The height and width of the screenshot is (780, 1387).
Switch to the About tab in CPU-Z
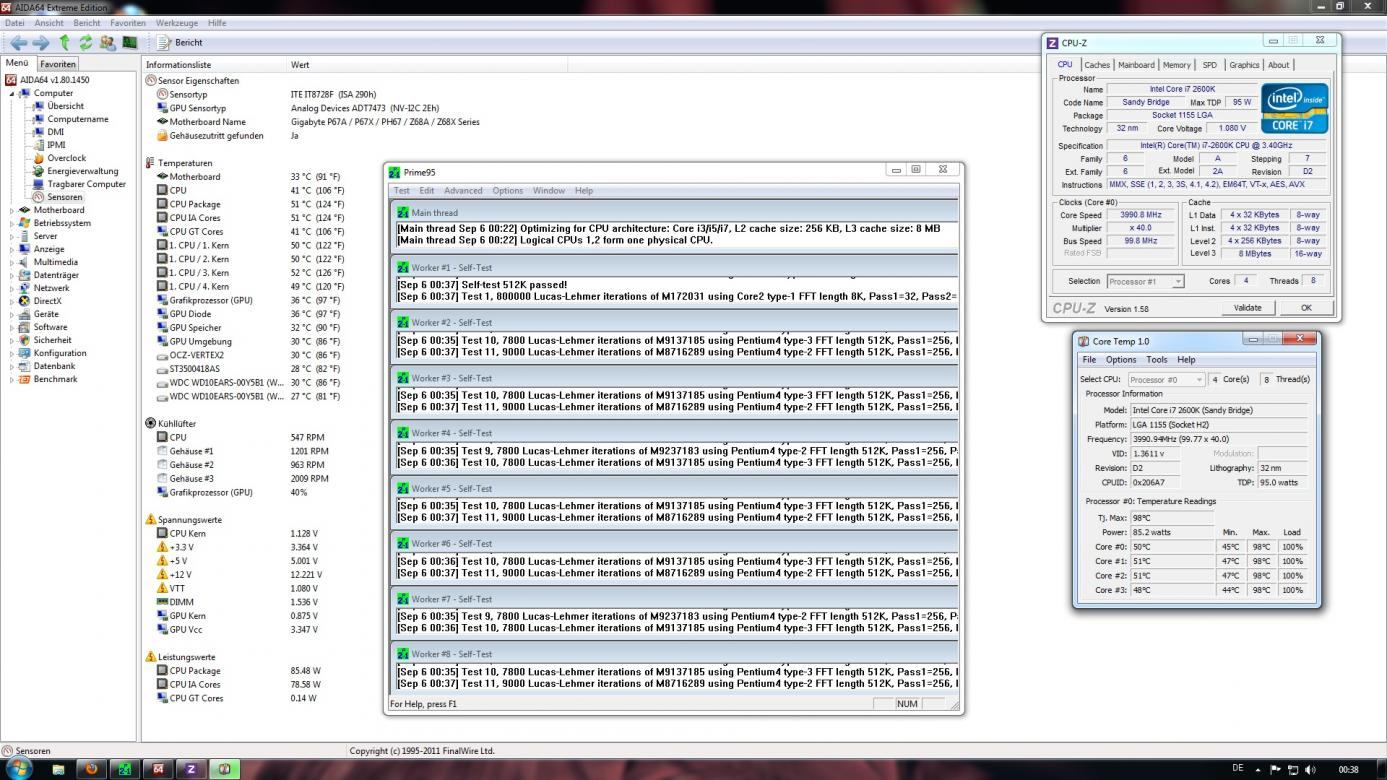1279,65
